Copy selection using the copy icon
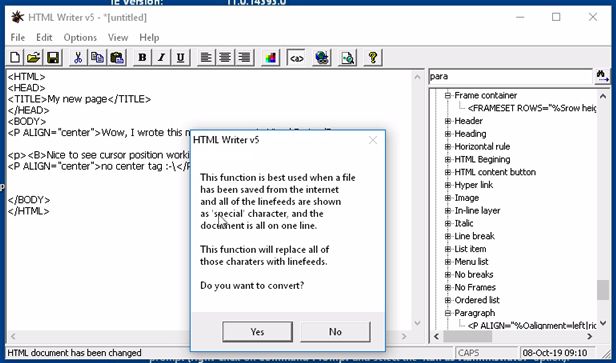This screenshot has height=363, width=616. pos(97,58)
